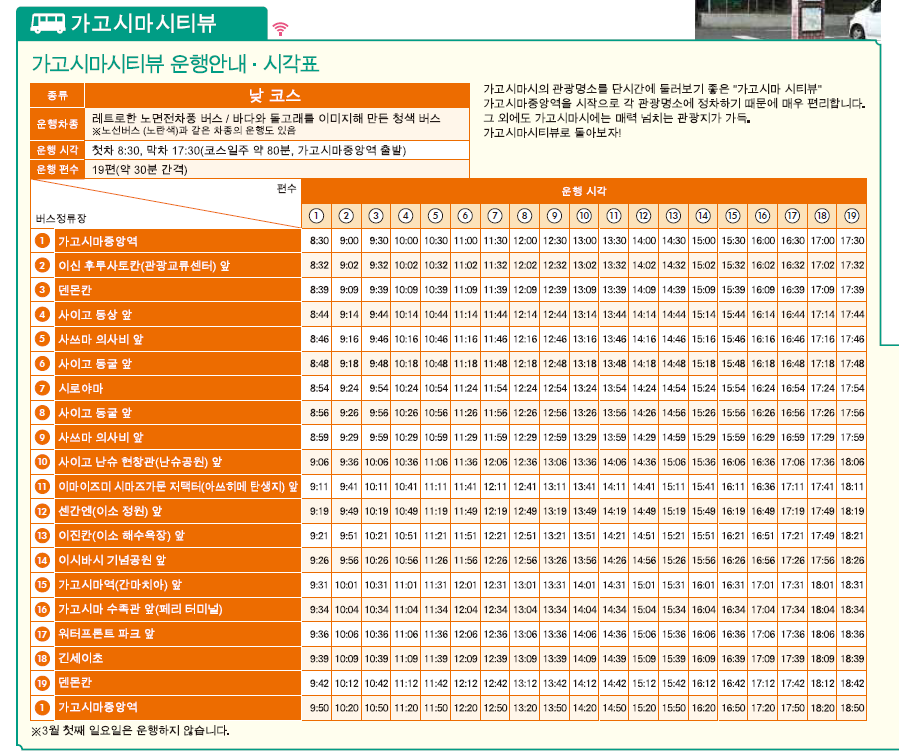Click the pink Wi-Fi signal icon
899x752 pixels.
pos(280,28)
